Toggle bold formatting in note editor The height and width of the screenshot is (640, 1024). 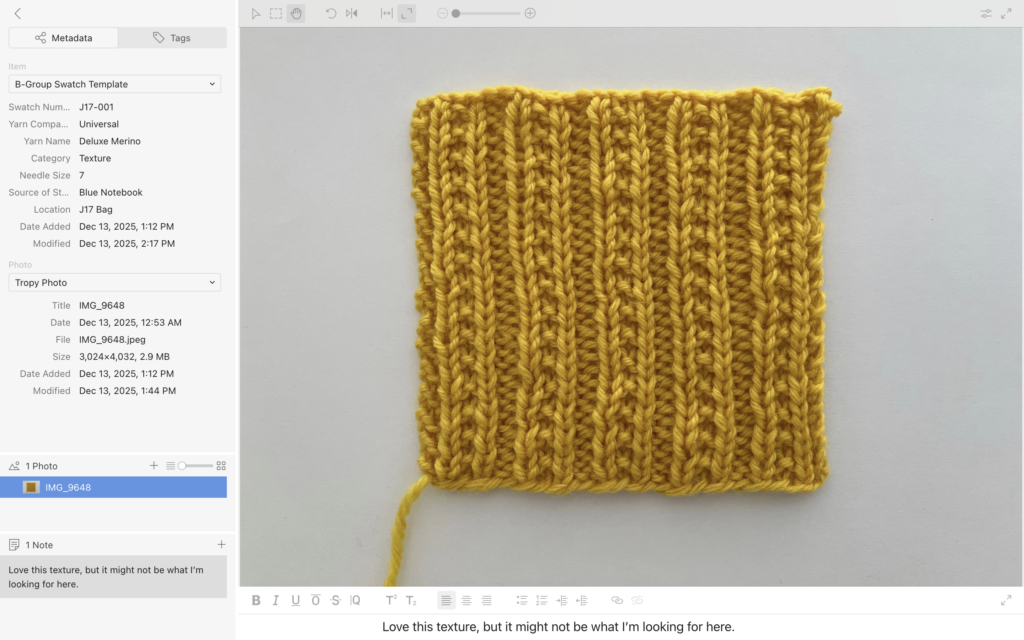click(256, 600)
